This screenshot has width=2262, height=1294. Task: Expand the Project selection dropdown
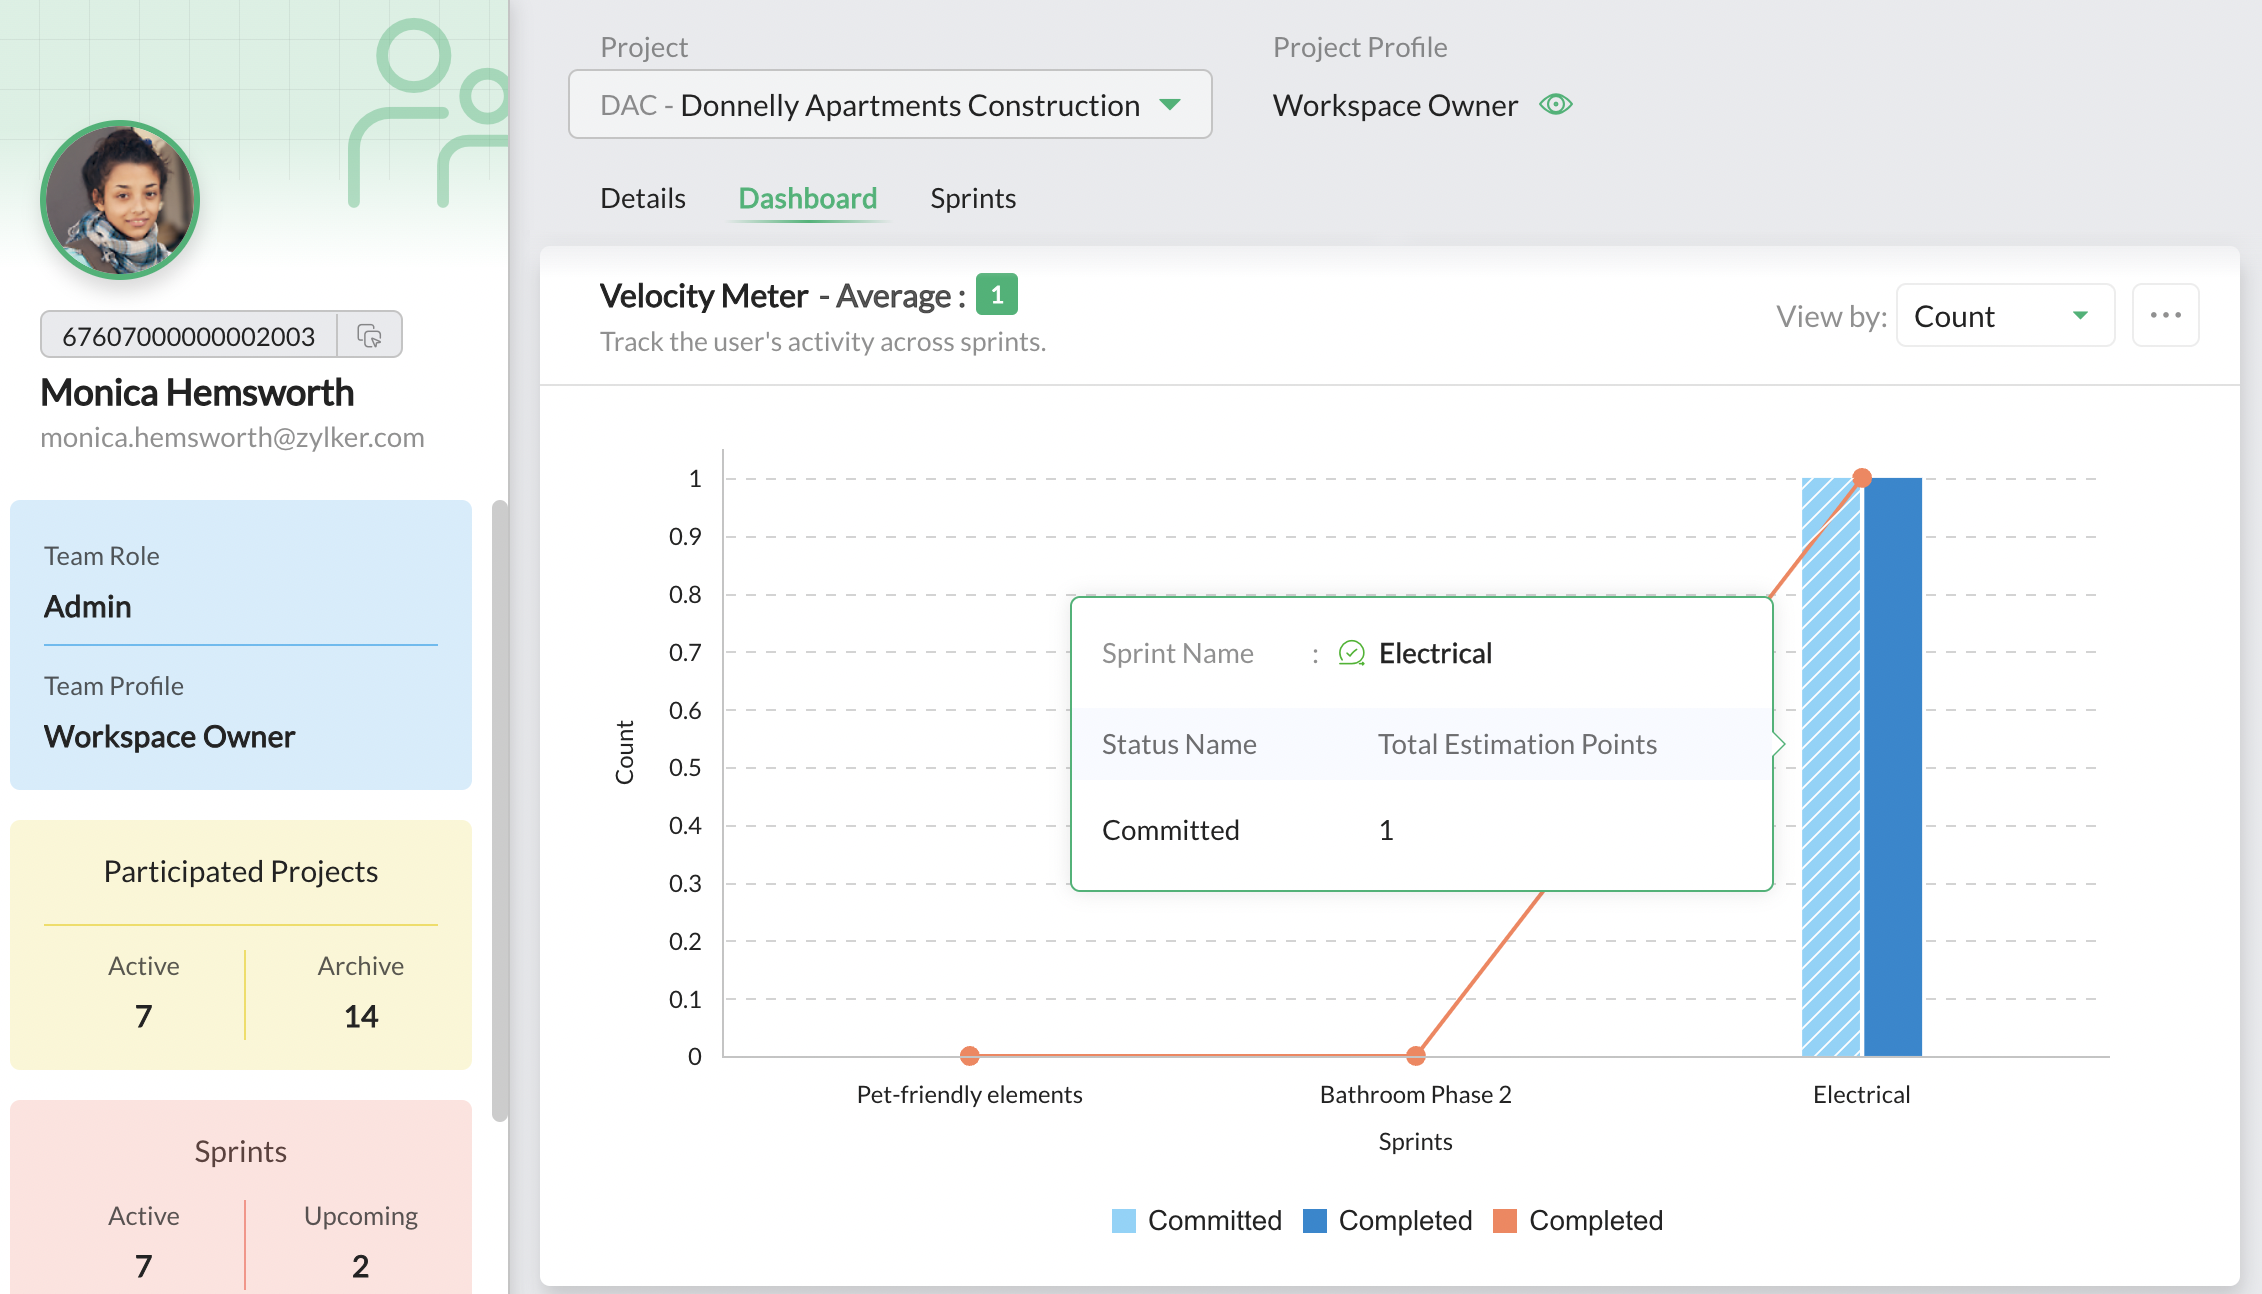[890, 105]
